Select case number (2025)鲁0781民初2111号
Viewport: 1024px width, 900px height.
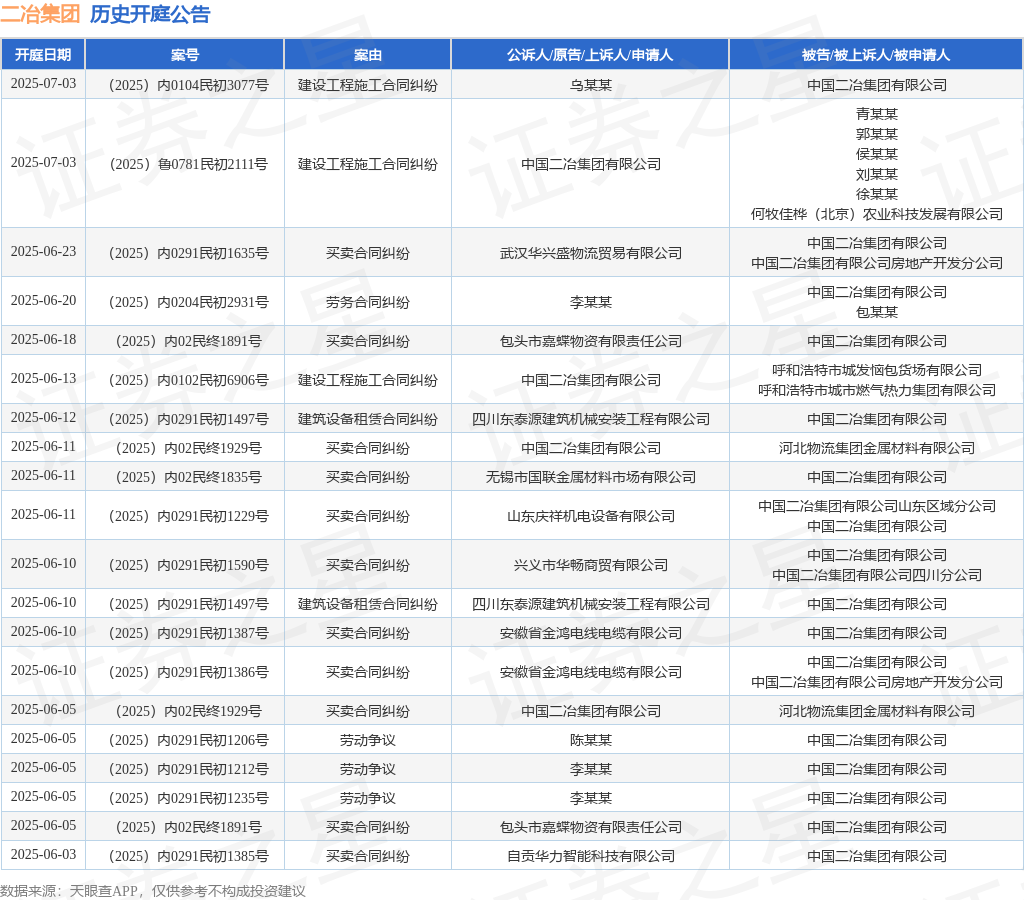(189, 164)
